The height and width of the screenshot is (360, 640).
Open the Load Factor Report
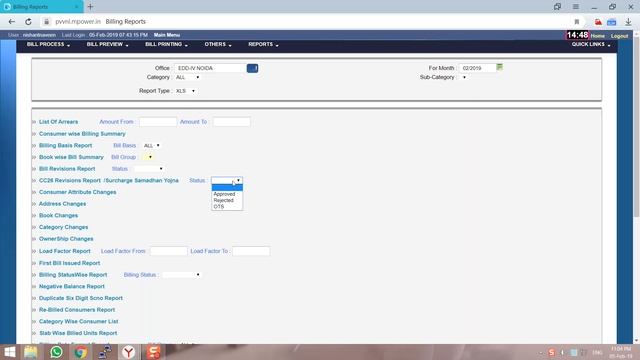click(64, 251)
